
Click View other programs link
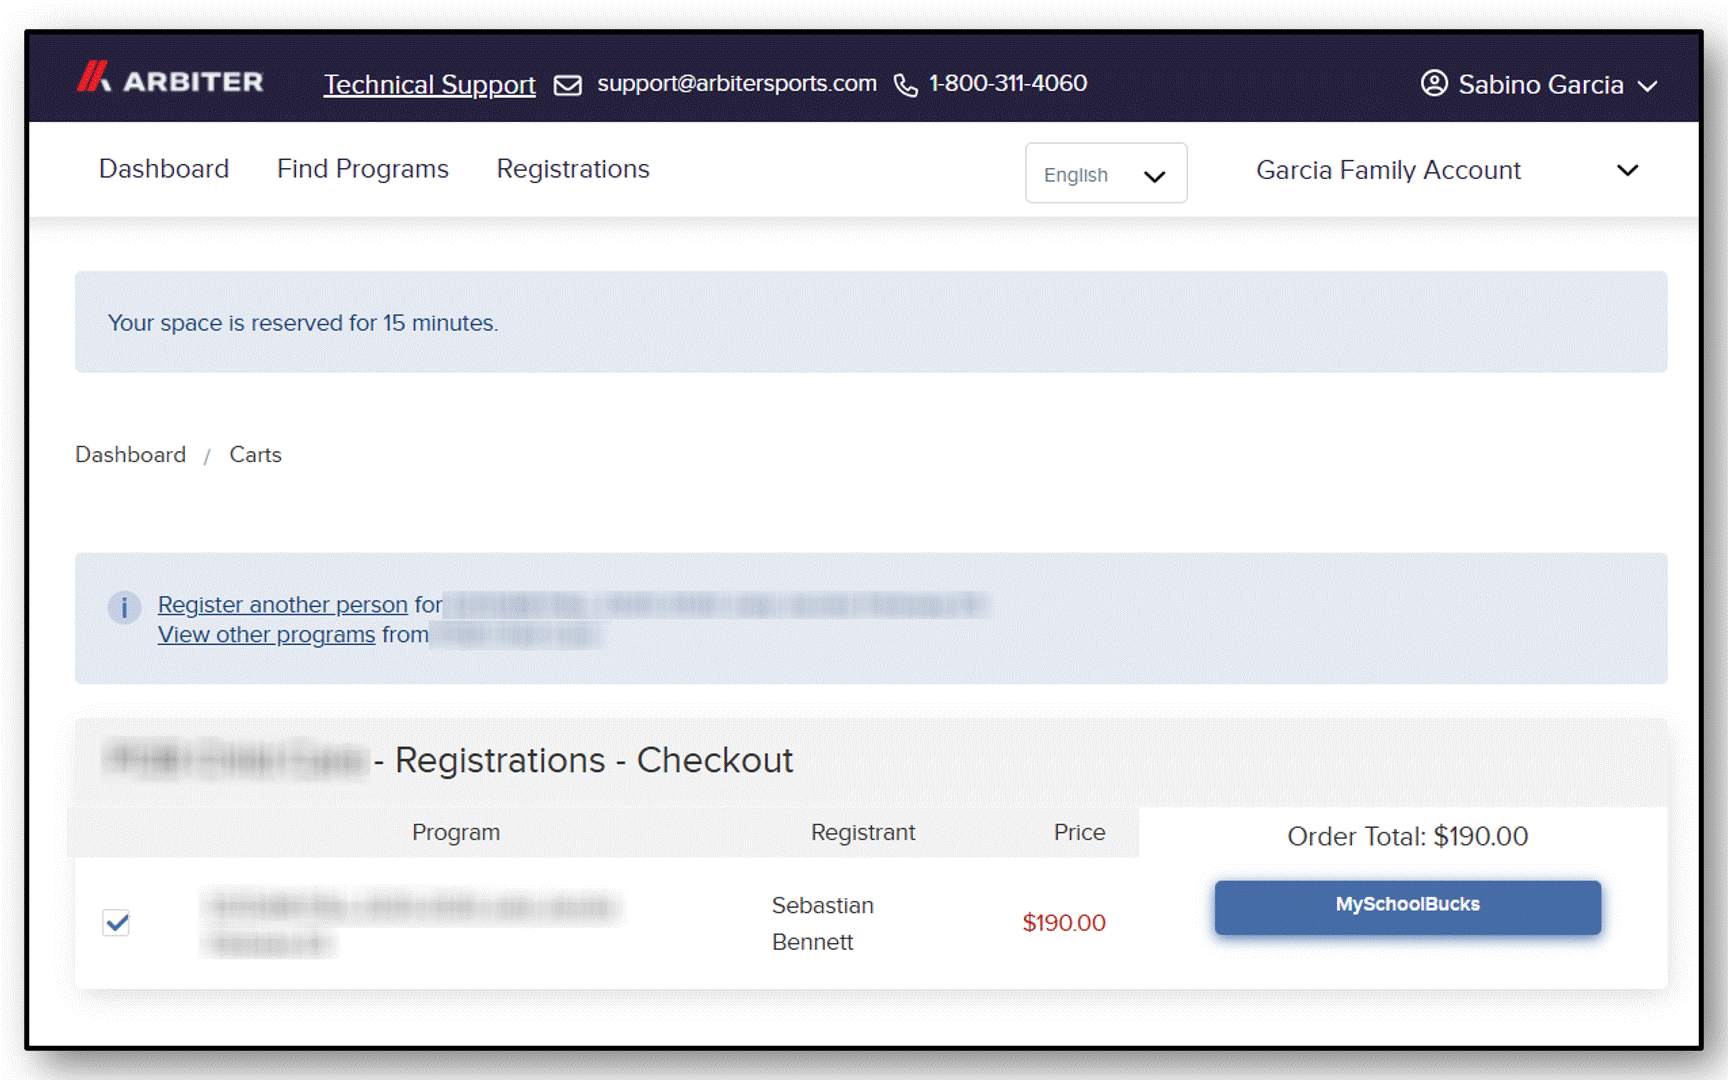267,635
